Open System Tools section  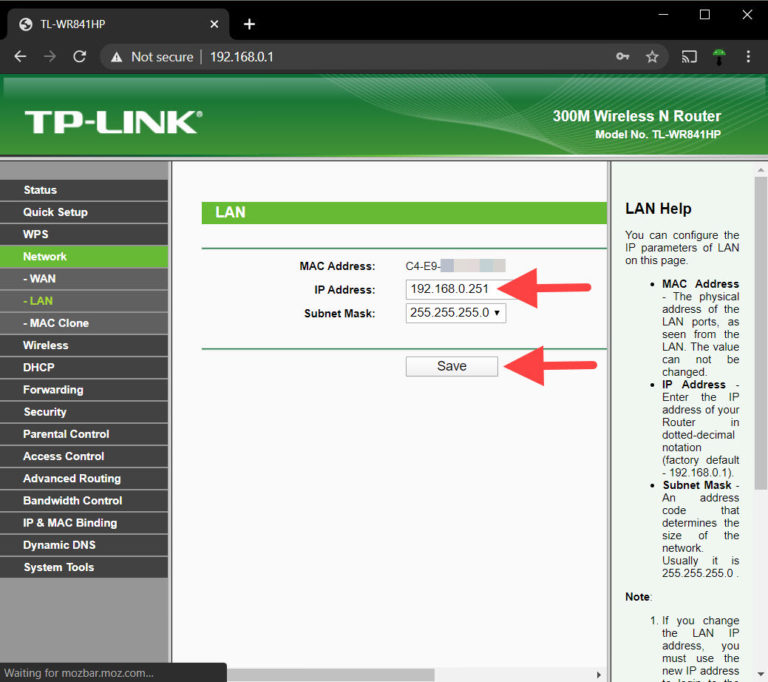[84, 567]
